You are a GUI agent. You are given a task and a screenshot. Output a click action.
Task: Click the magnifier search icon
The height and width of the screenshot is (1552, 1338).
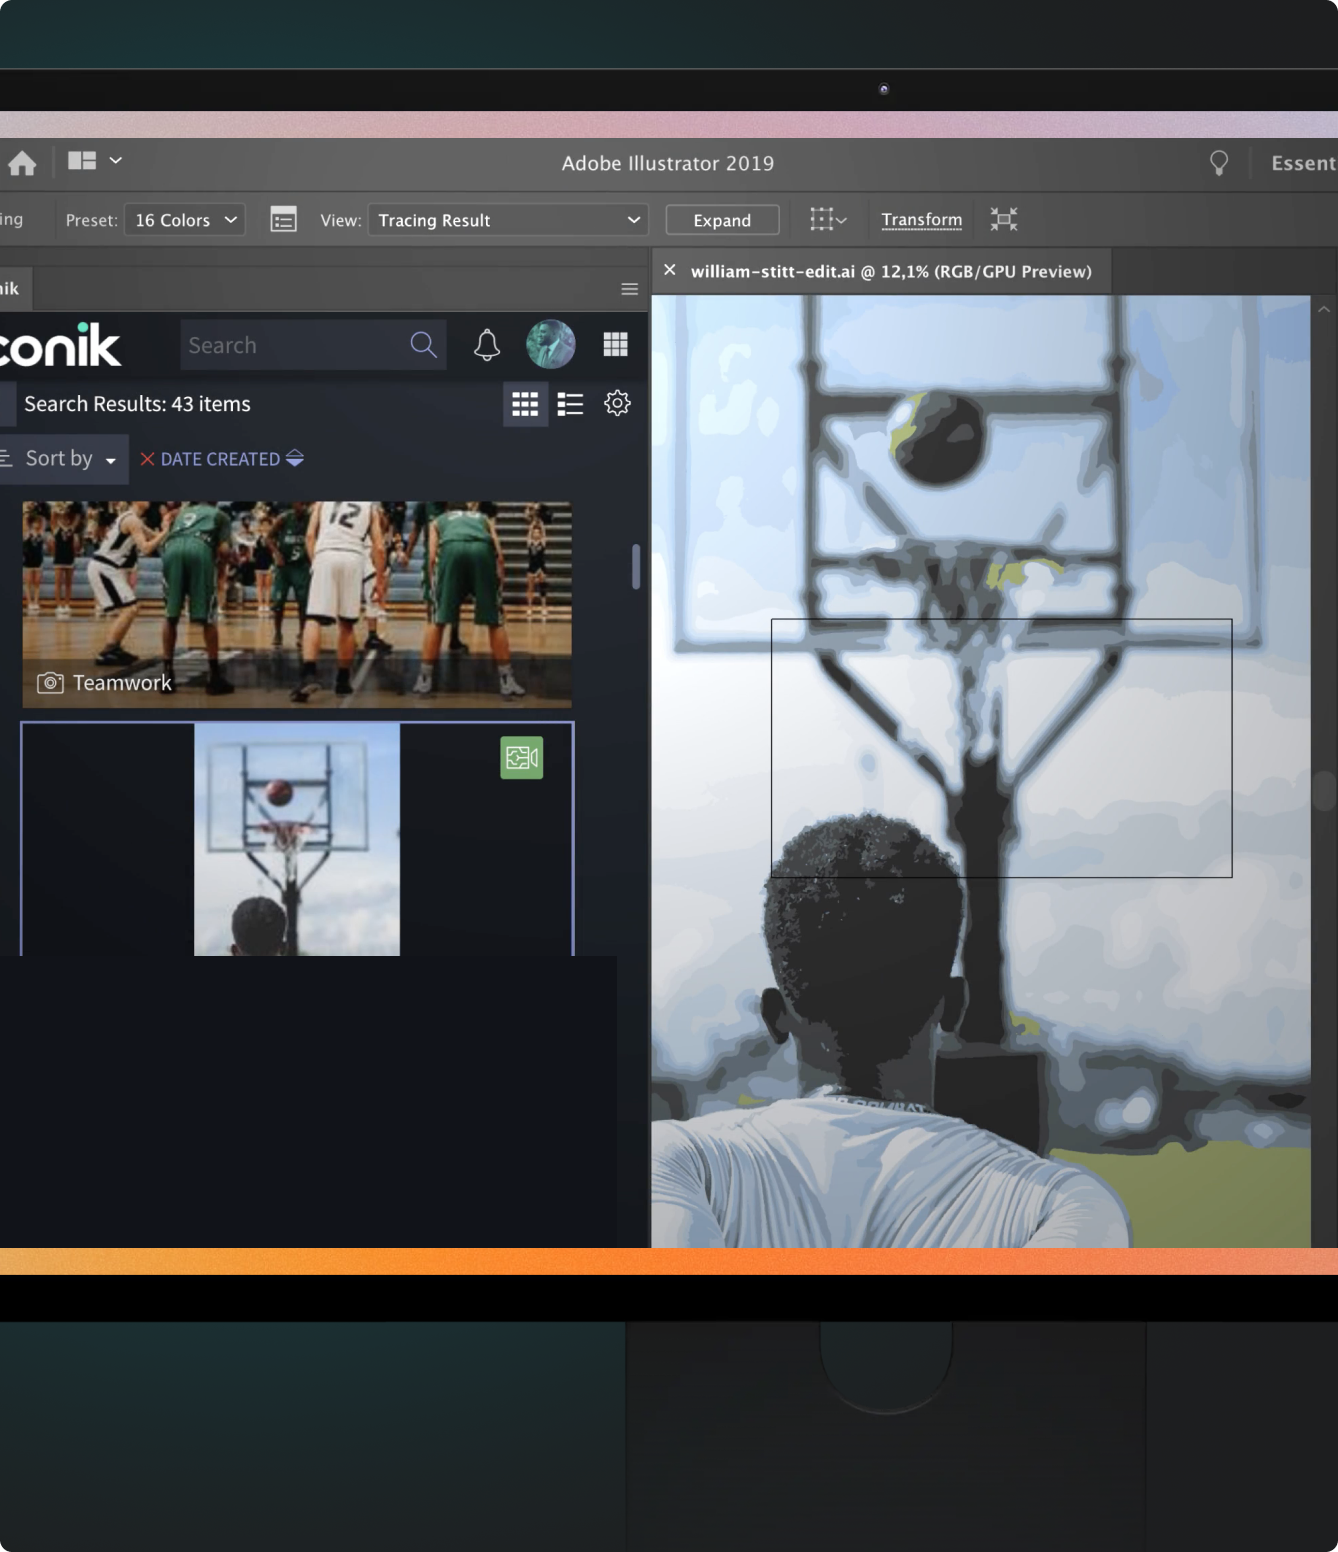pos(424,345)
